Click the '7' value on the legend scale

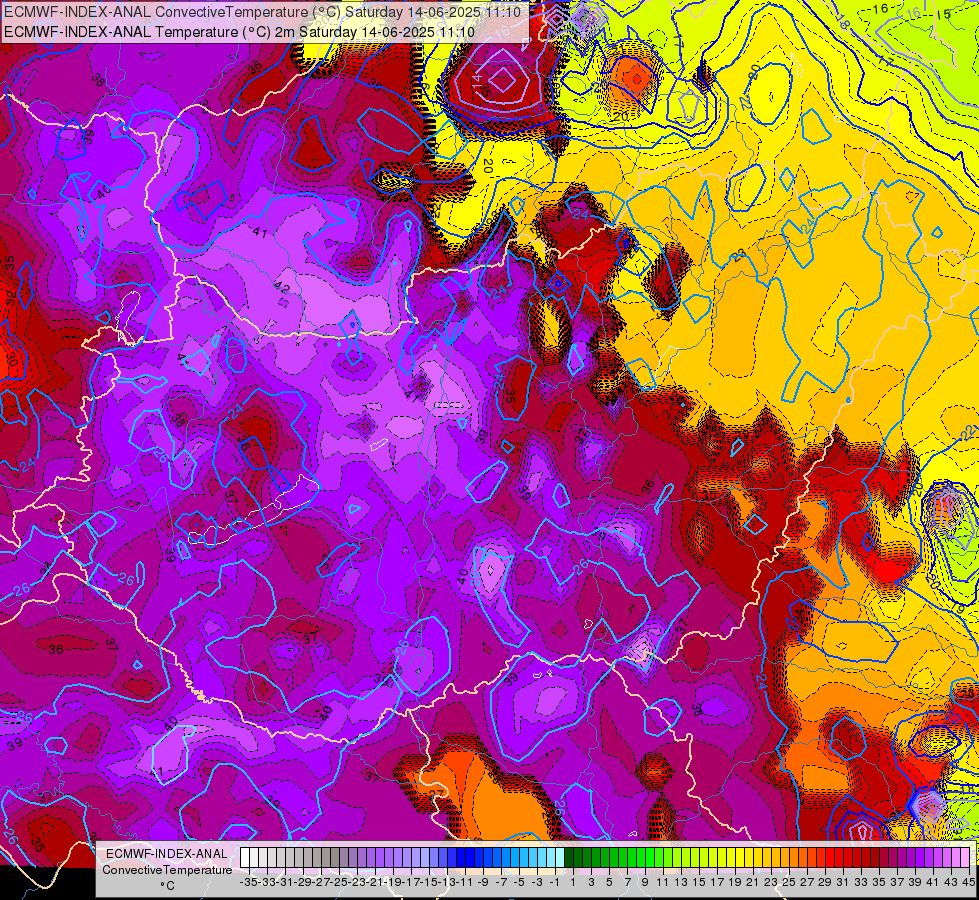[x=627, y=882]
